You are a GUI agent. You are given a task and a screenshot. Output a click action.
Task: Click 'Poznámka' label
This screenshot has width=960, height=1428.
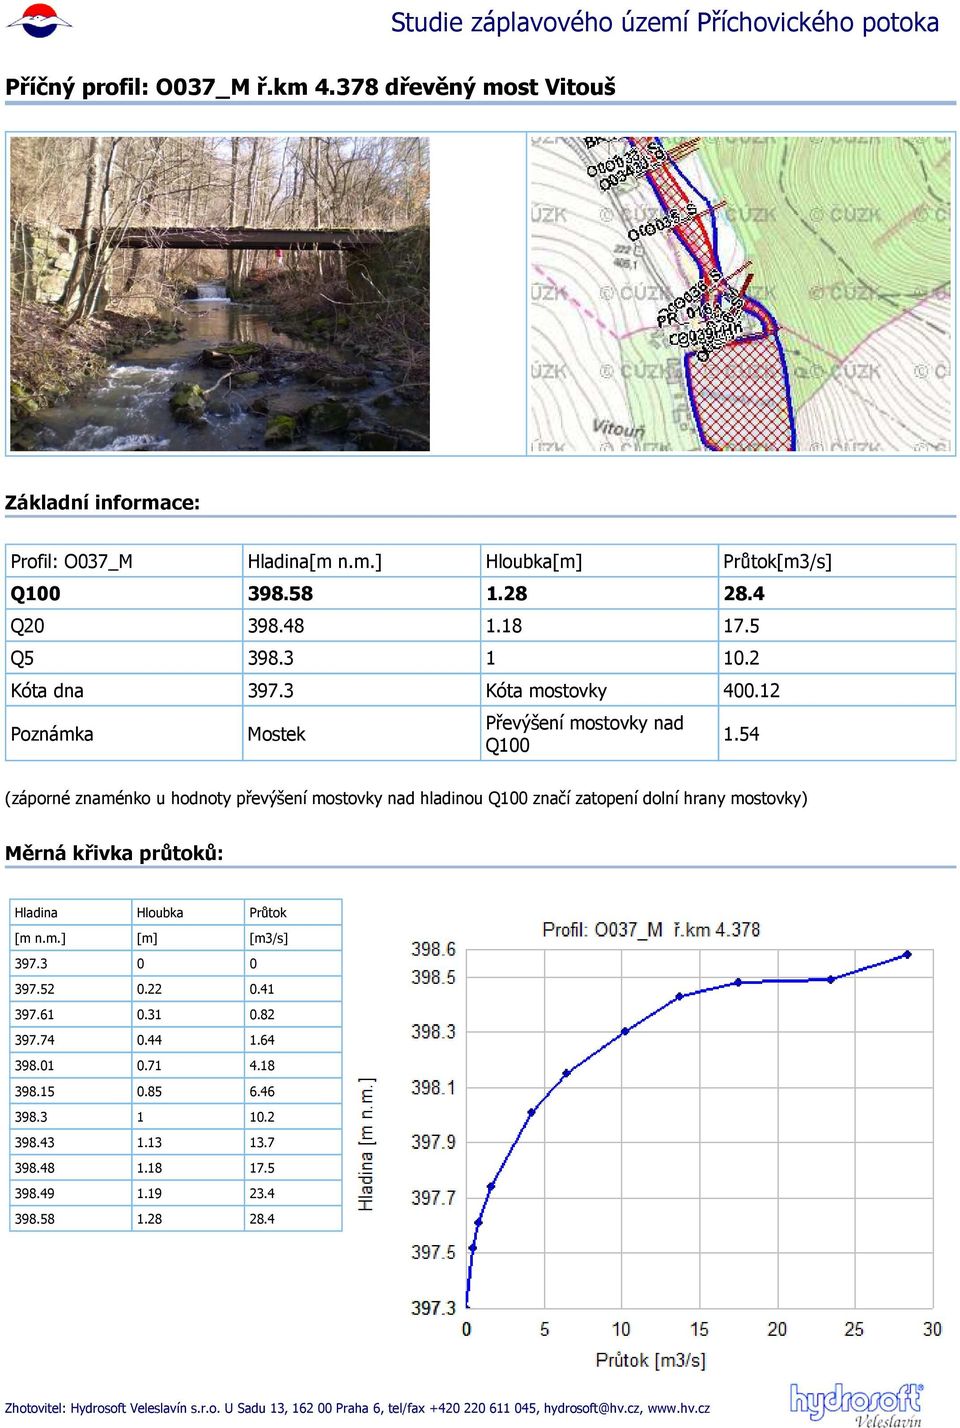click(x=52, y=734)
